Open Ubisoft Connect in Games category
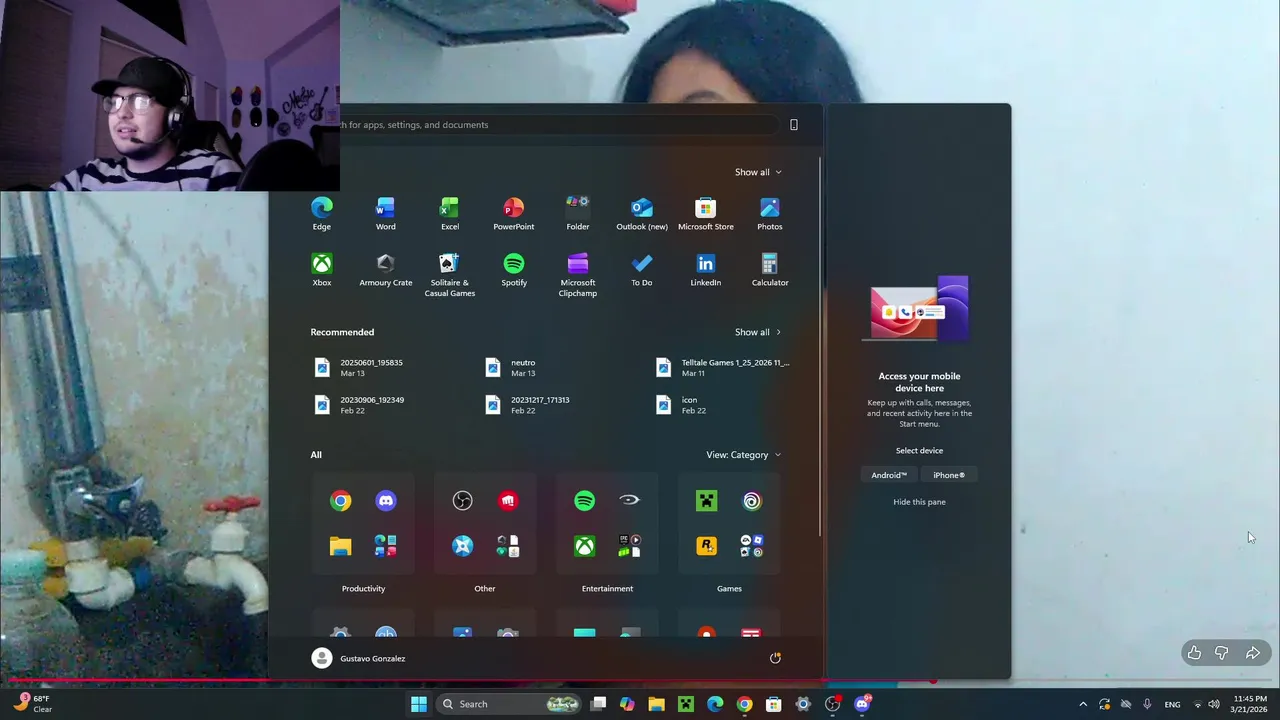The width and height of the screenshot is (1280, 720). (x=752, y=501)
